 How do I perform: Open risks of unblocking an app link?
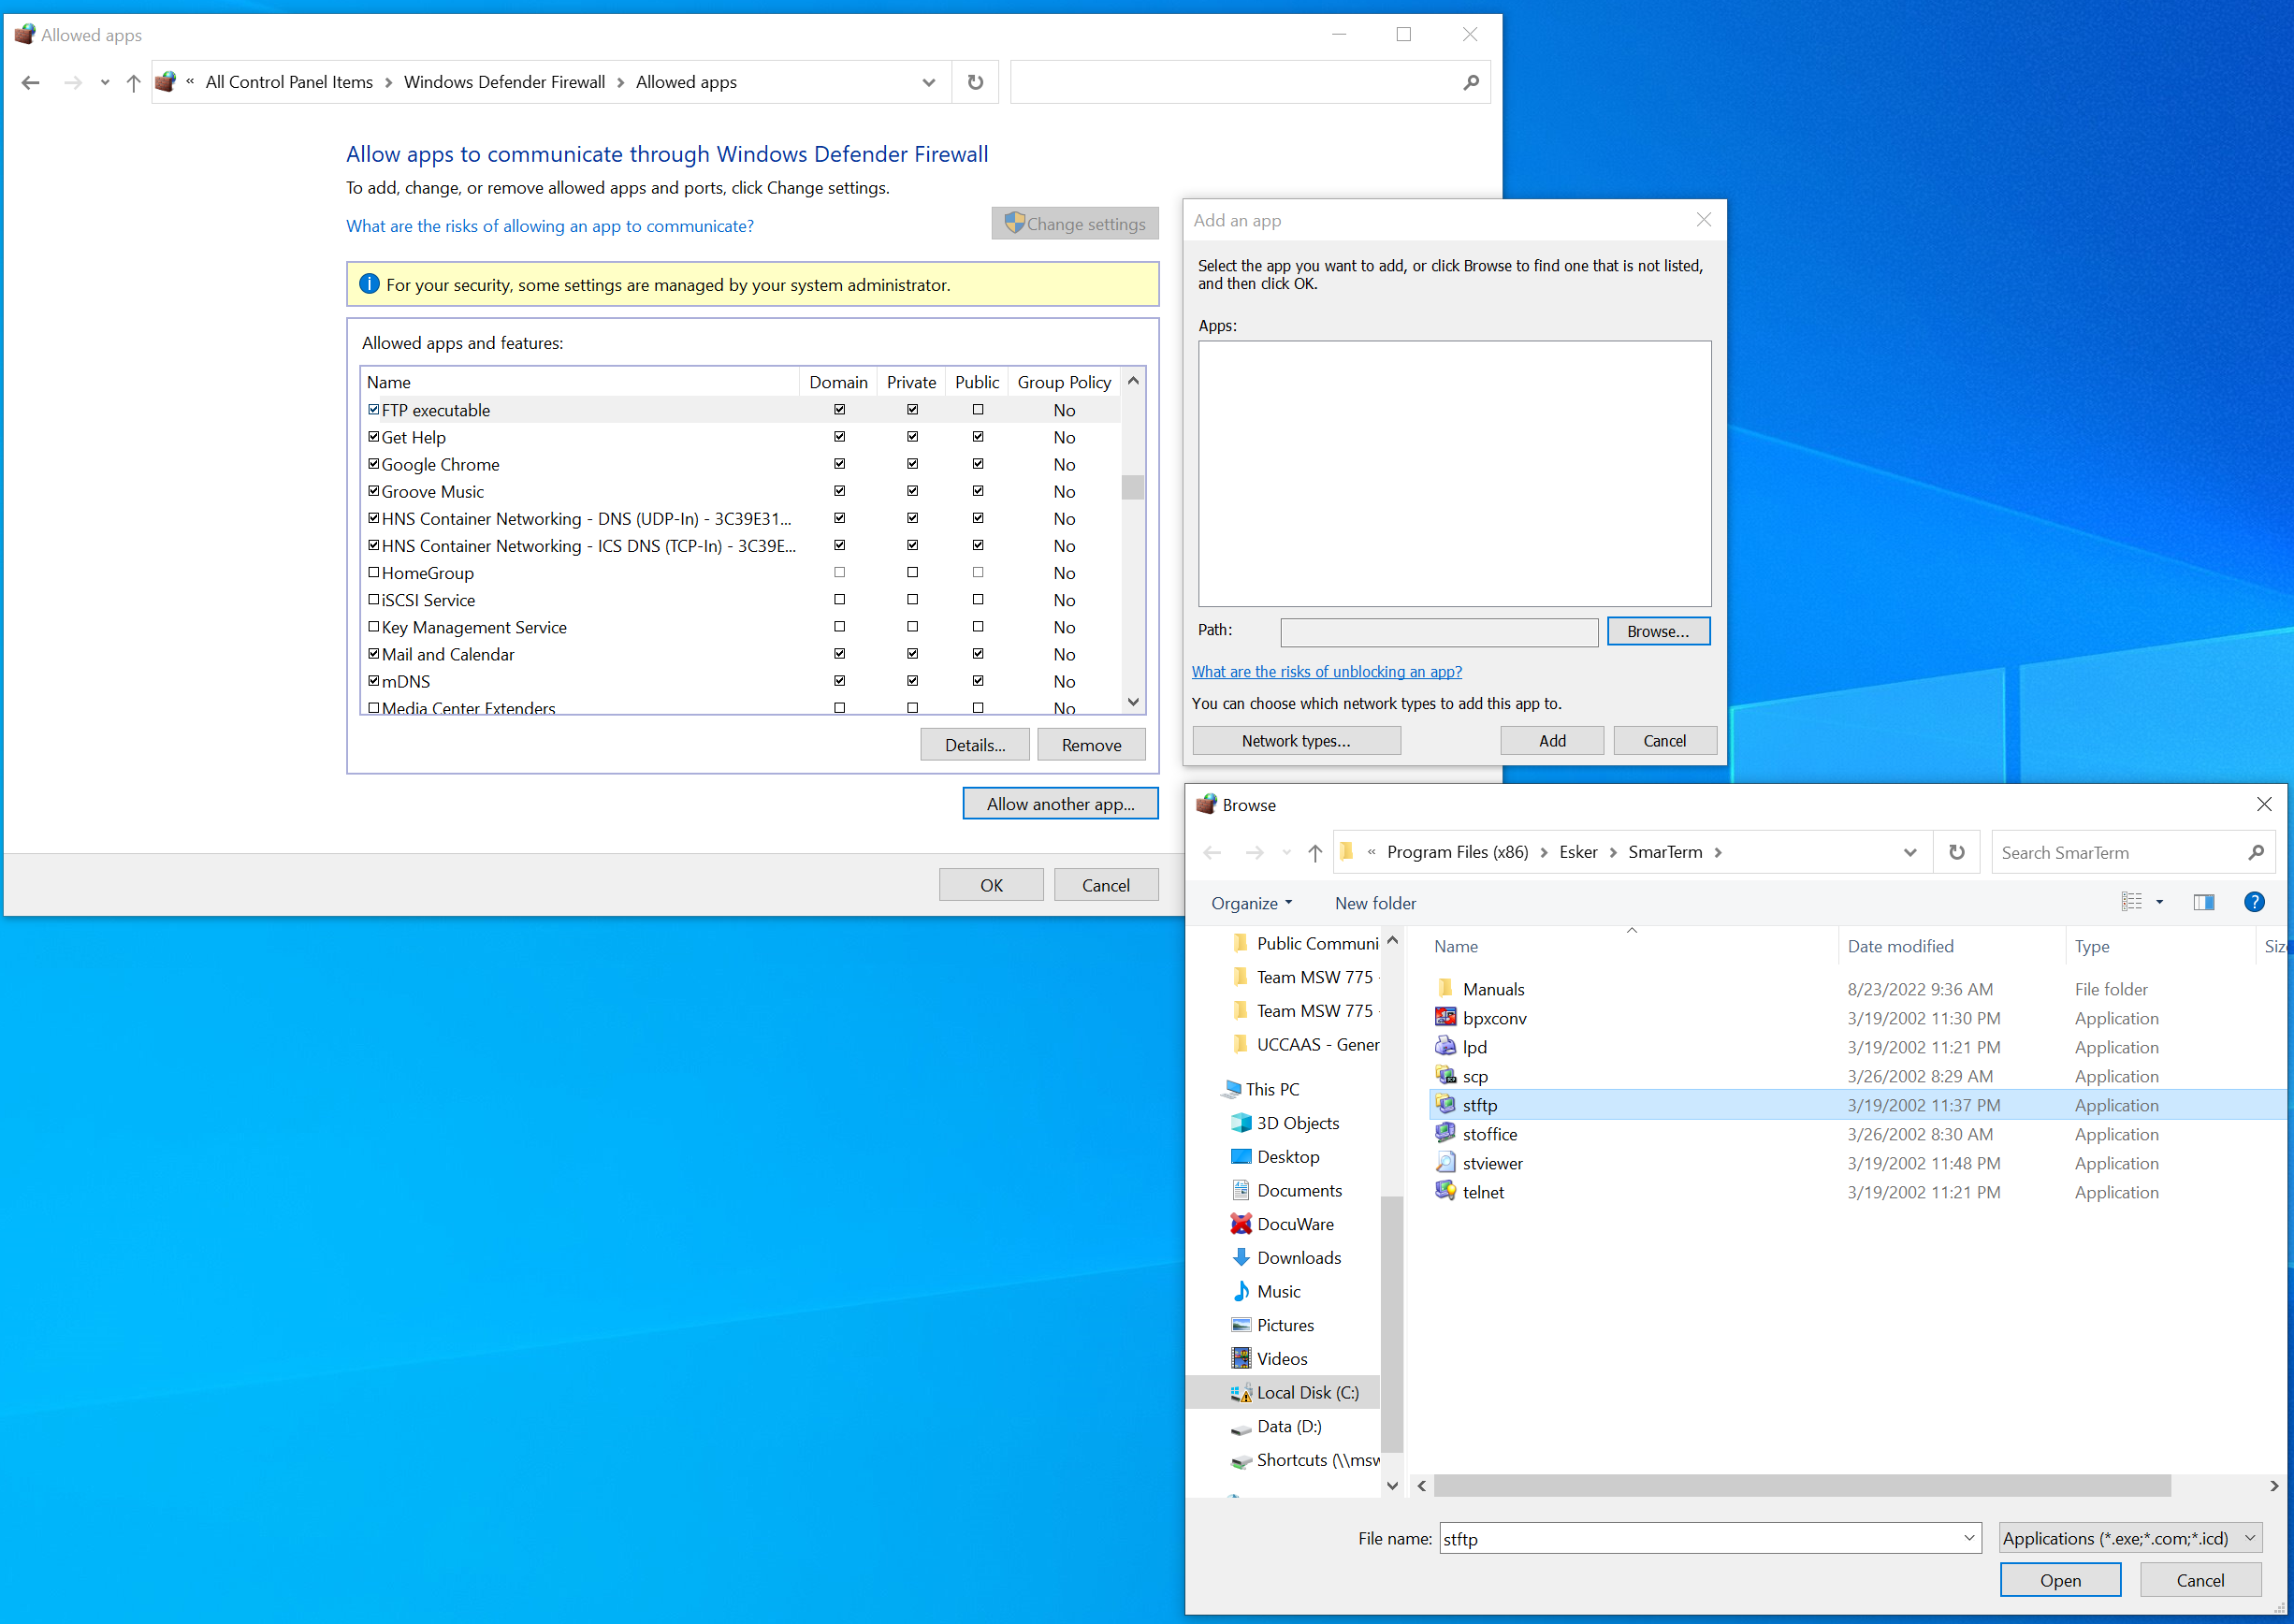pyautogui.click(x=1326, y=672)
